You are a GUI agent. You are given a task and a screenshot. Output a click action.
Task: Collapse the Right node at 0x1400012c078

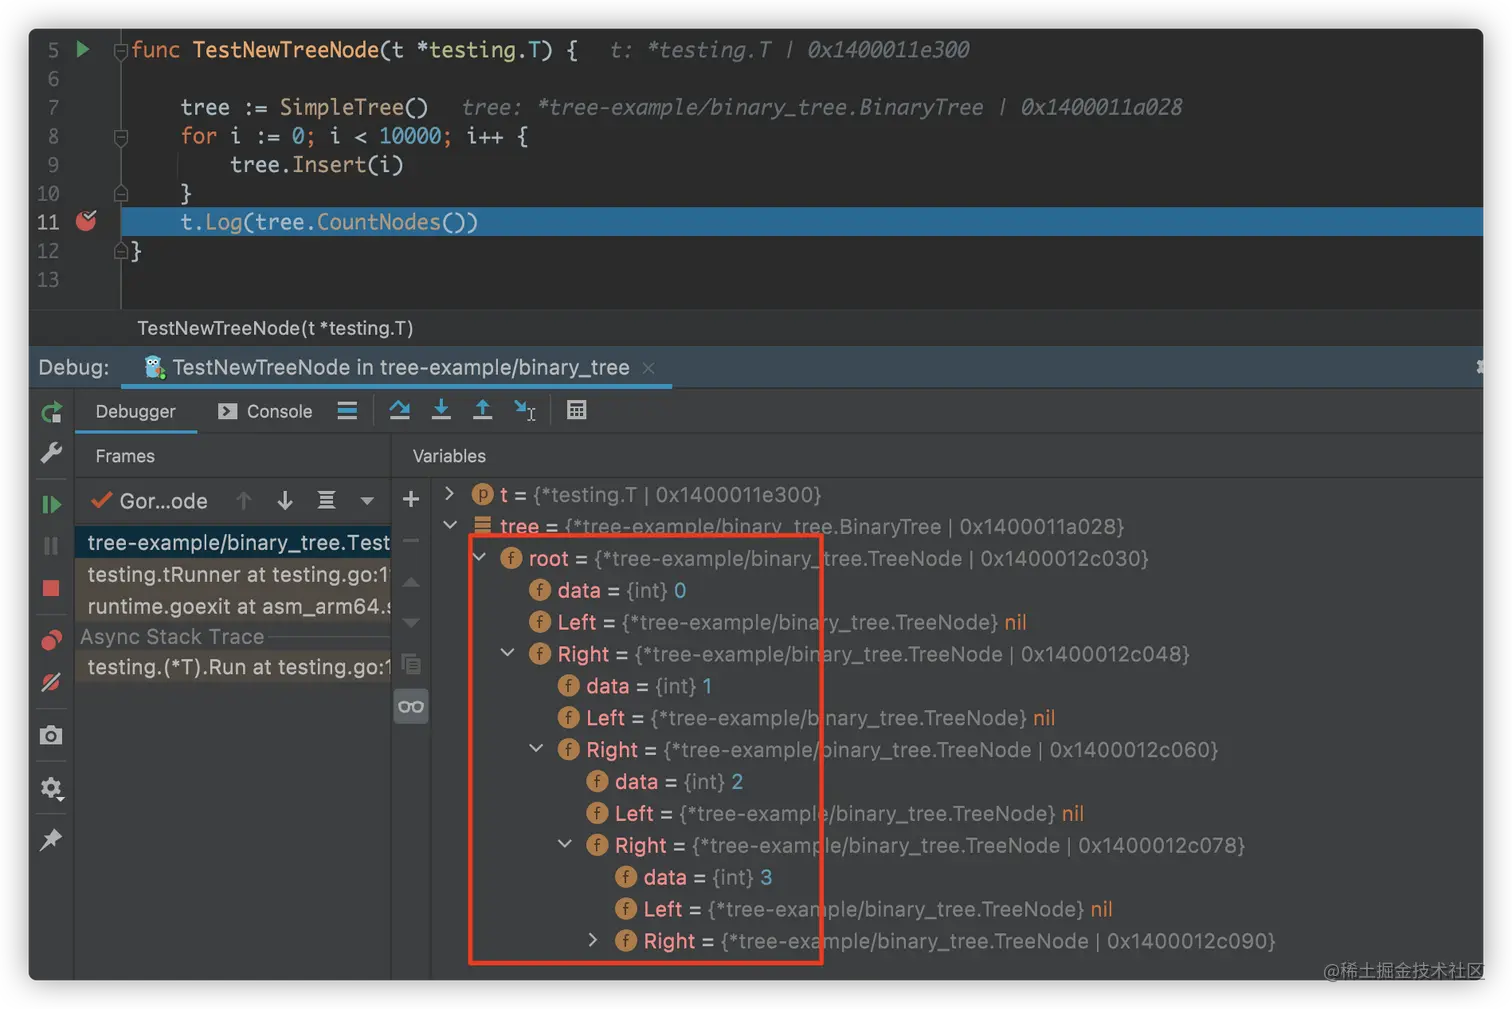[565, 844]
